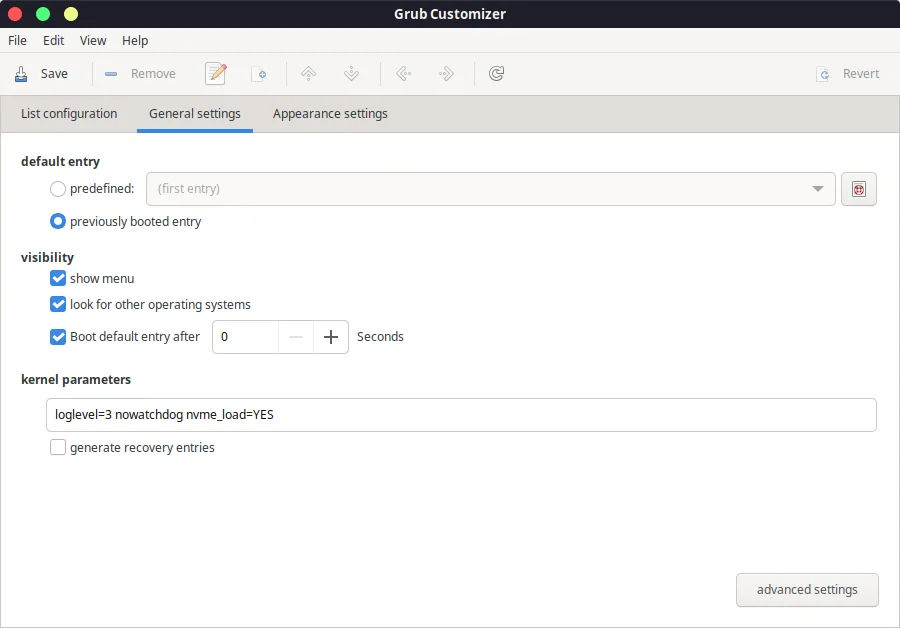
Task: Click the move left arrow icon
Action: [404, 73]
